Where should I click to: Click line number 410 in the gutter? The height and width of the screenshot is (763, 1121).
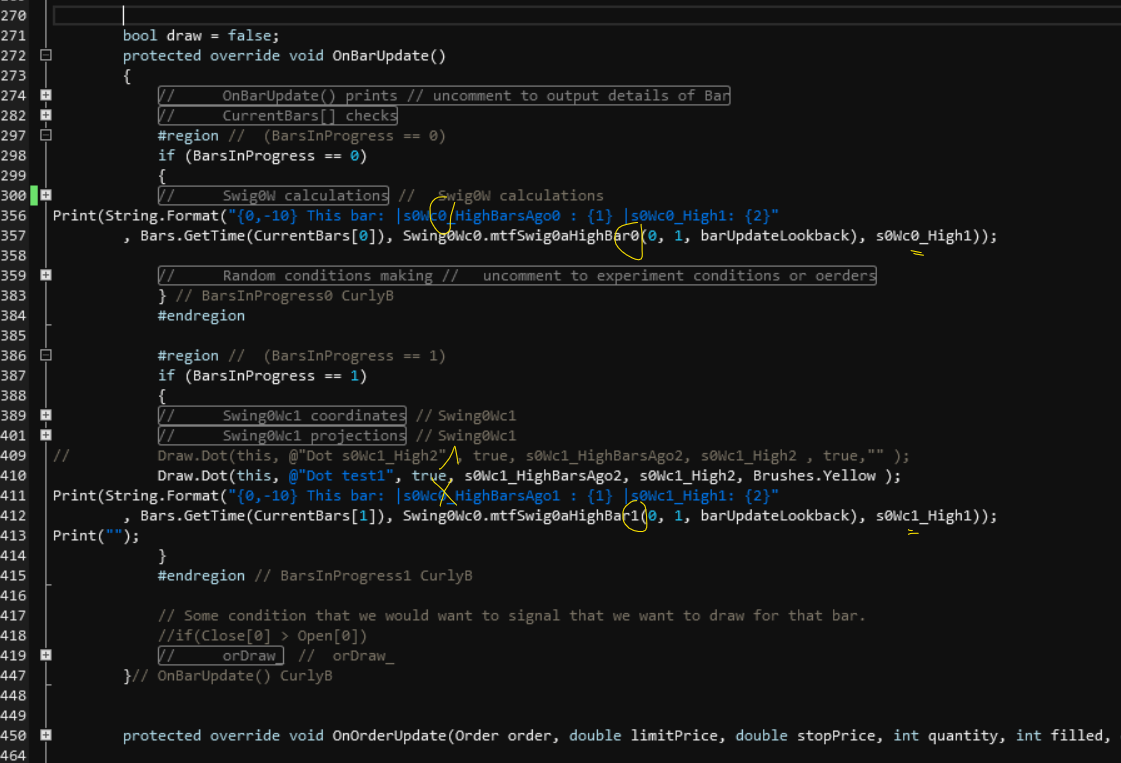point(14,476)
